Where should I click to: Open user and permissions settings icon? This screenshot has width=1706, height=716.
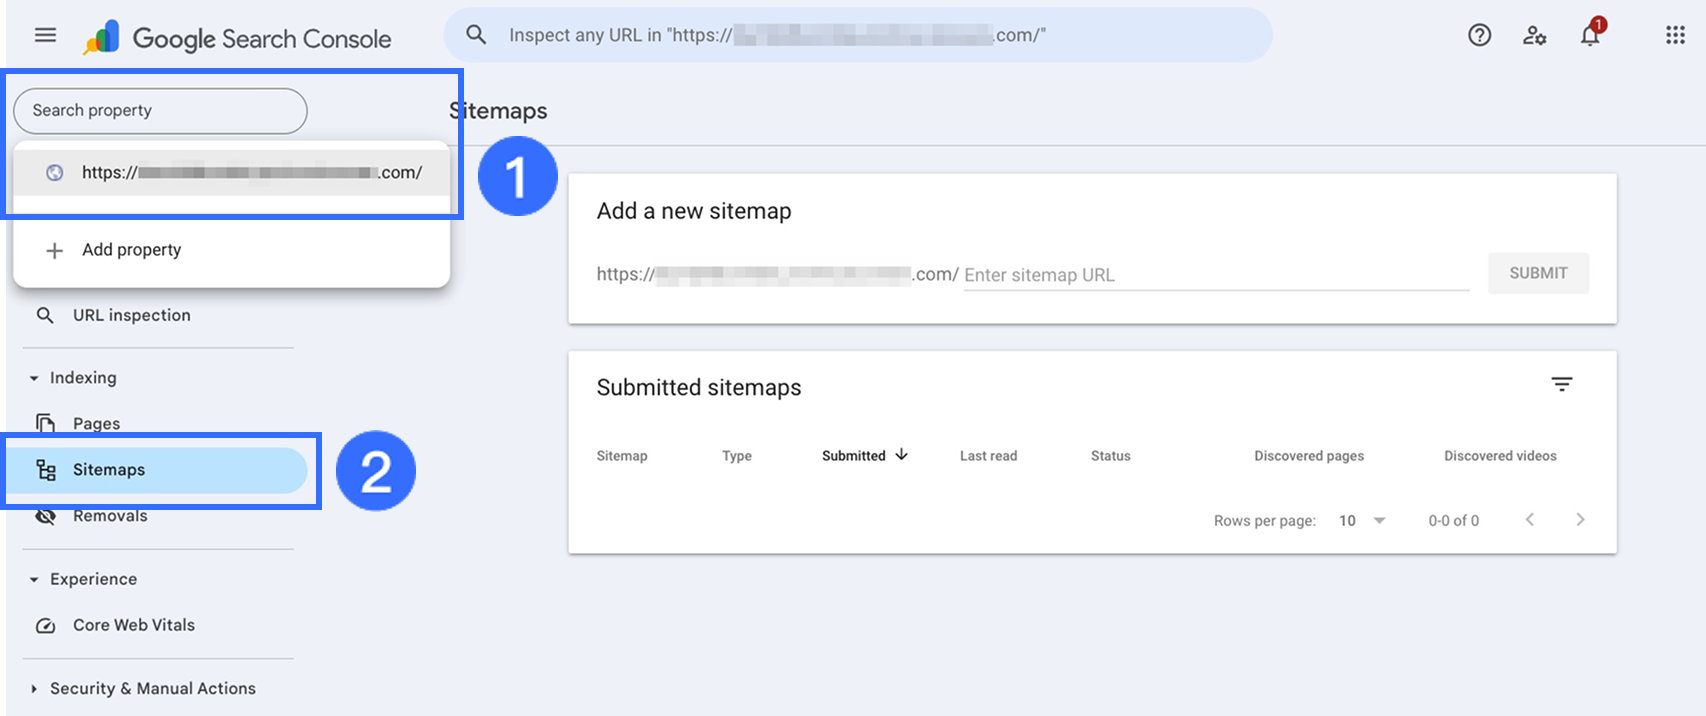coord(1534,36)
